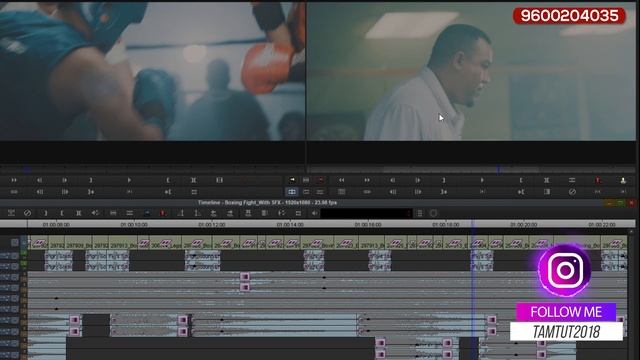Play the source monitor clip
The width and height of the screenshot is (640, 360).
(x=129, y=180)
